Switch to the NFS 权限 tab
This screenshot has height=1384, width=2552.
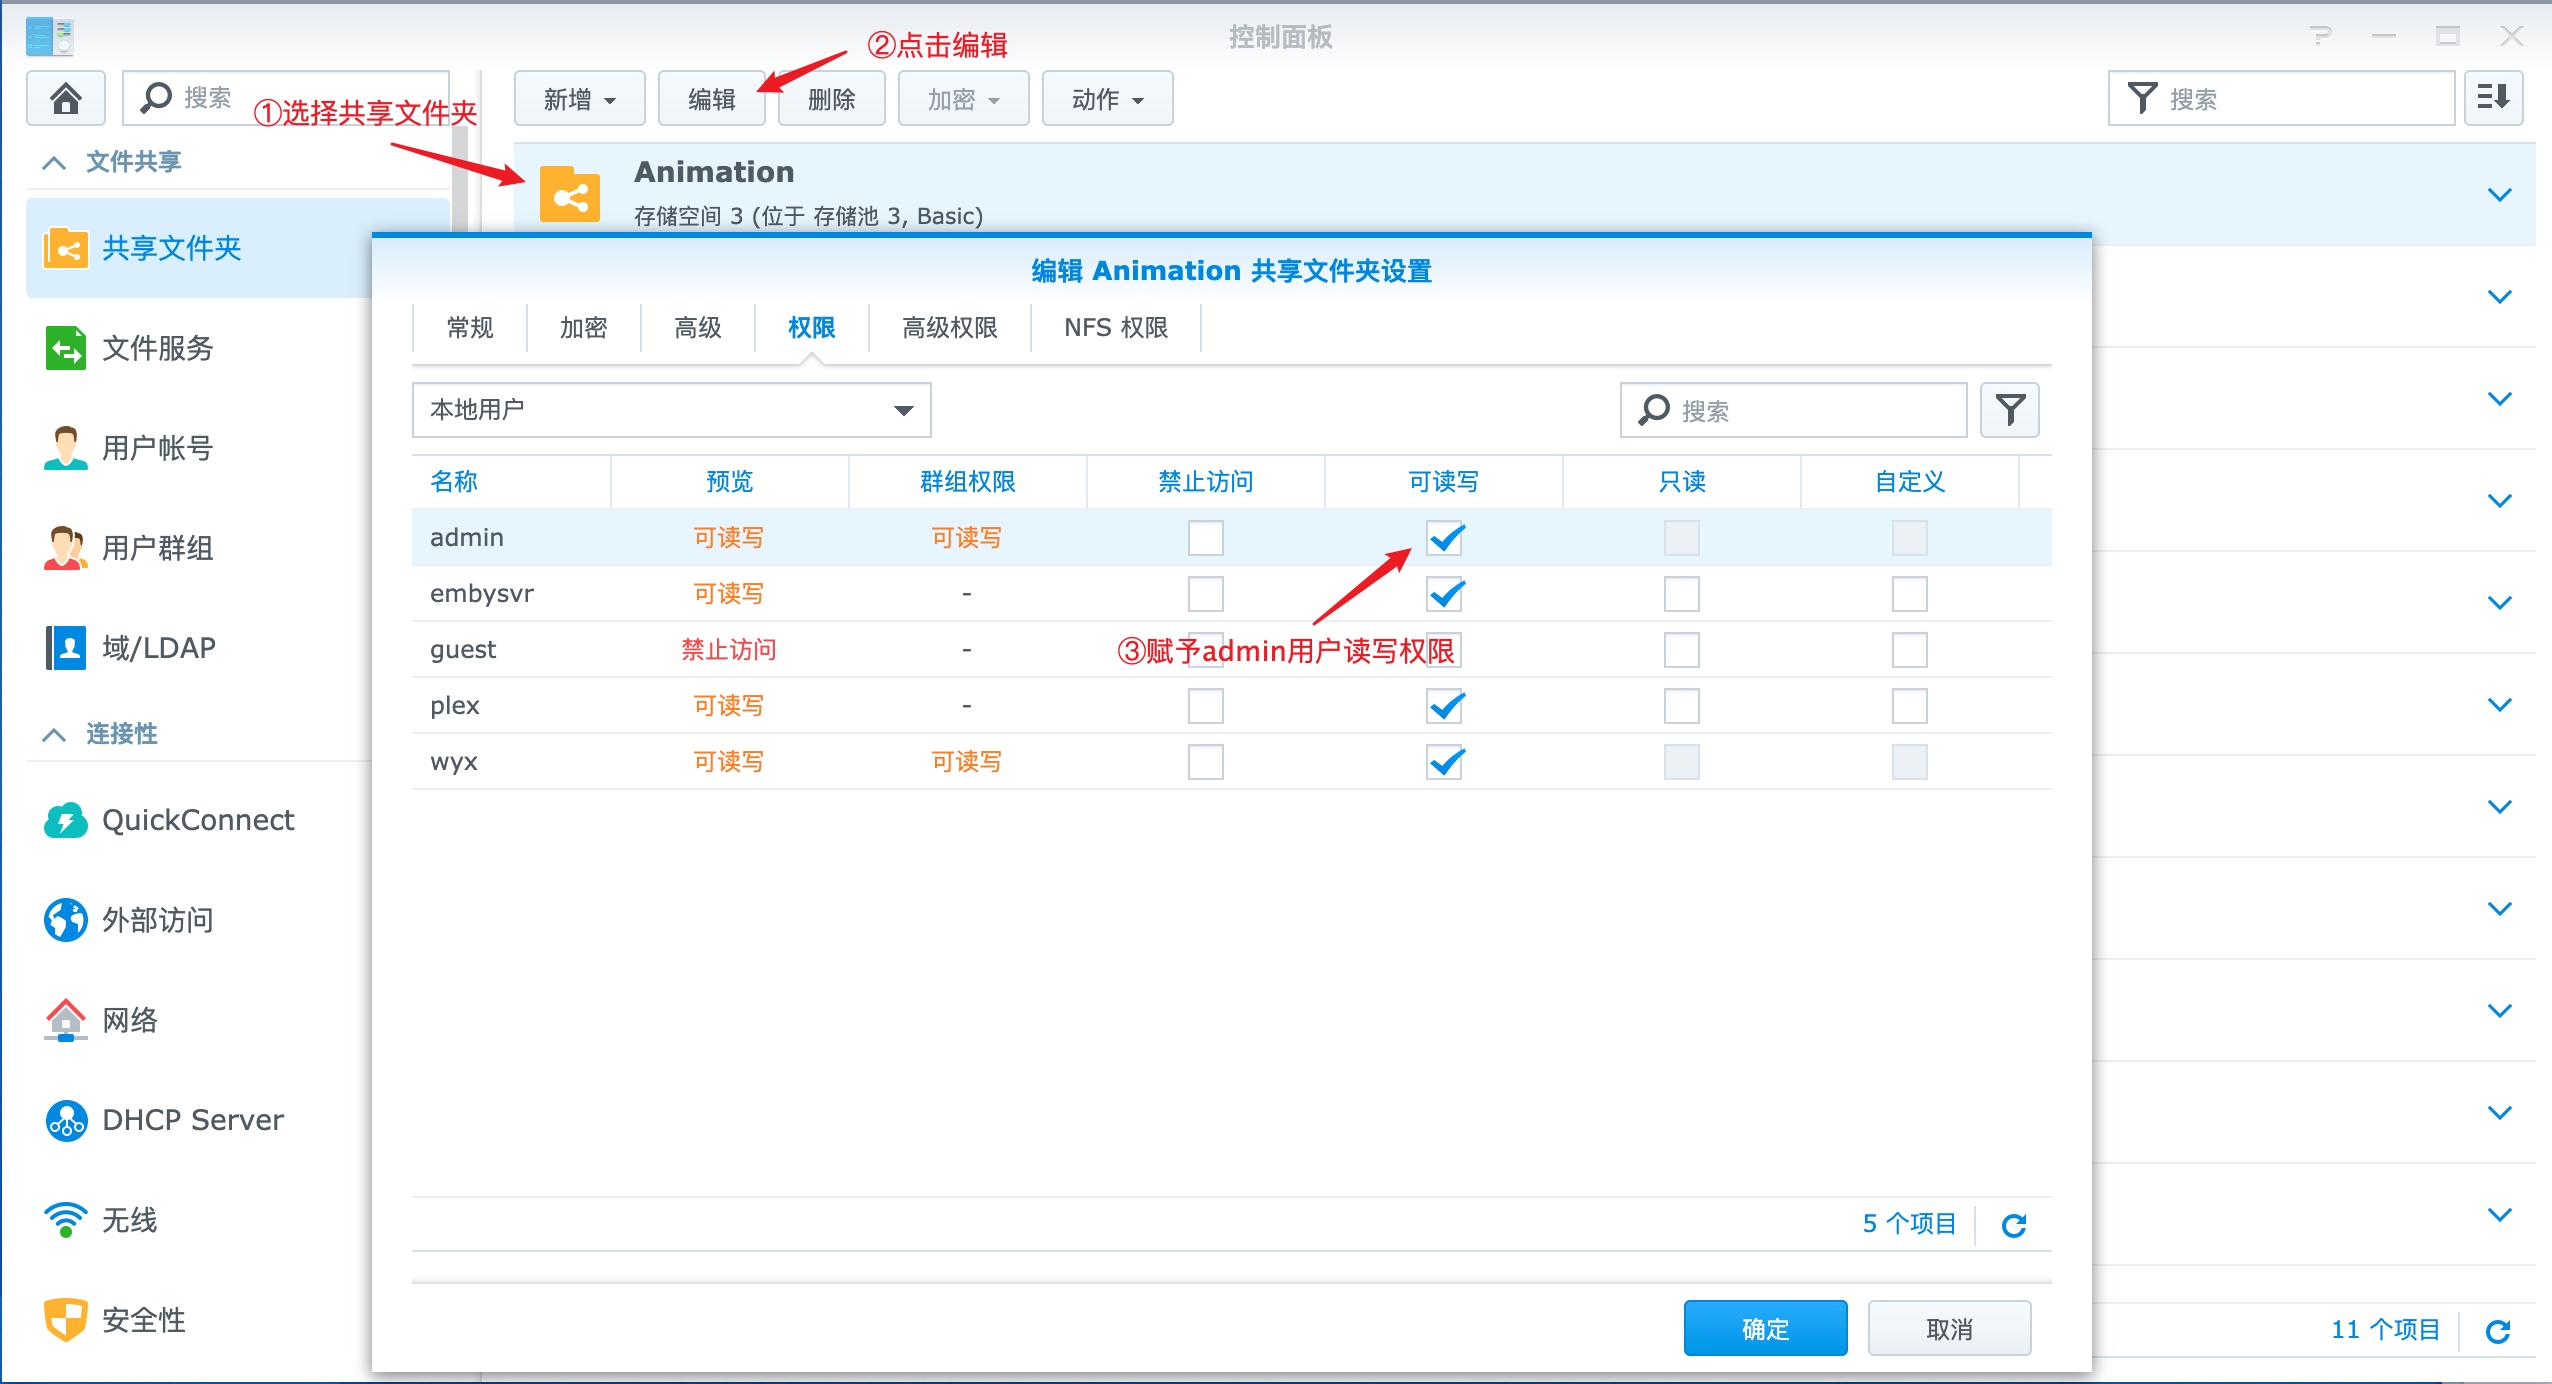pos(1115,328)
